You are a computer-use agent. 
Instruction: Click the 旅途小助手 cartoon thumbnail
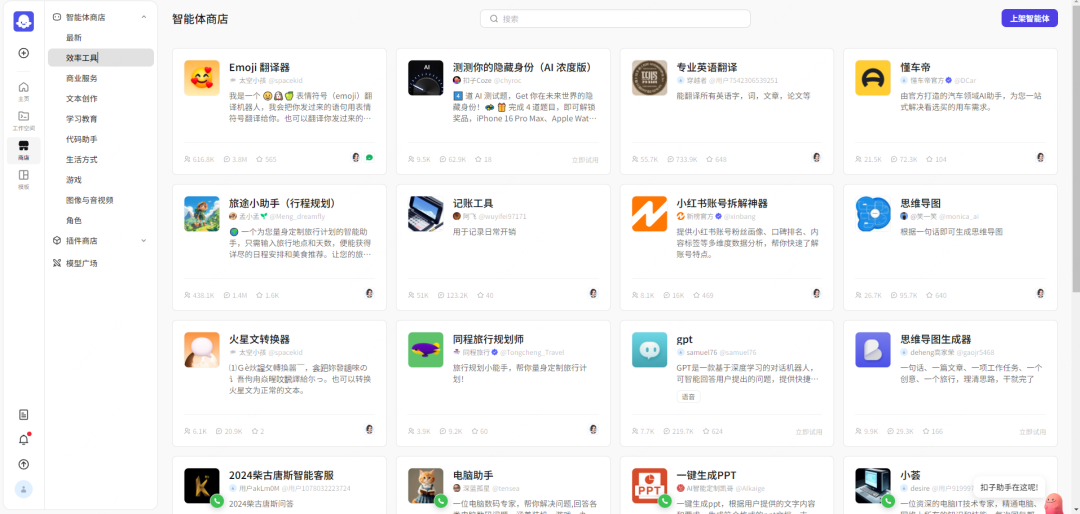coord(202,214)
